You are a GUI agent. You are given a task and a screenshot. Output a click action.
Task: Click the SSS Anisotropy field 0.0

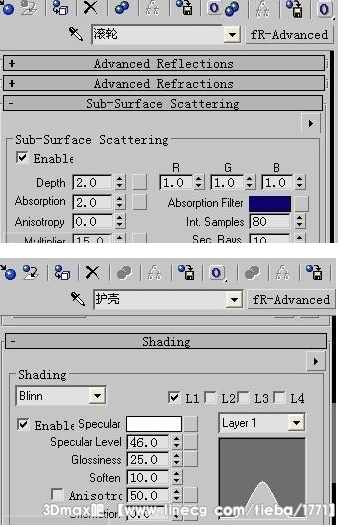coord(92,221)
